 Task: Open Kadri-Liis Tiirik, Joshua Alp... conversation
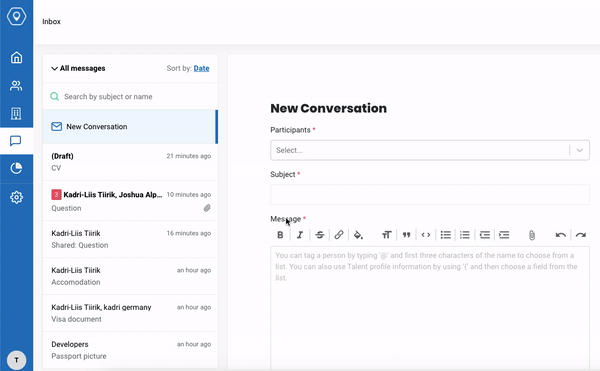(130, 201)
